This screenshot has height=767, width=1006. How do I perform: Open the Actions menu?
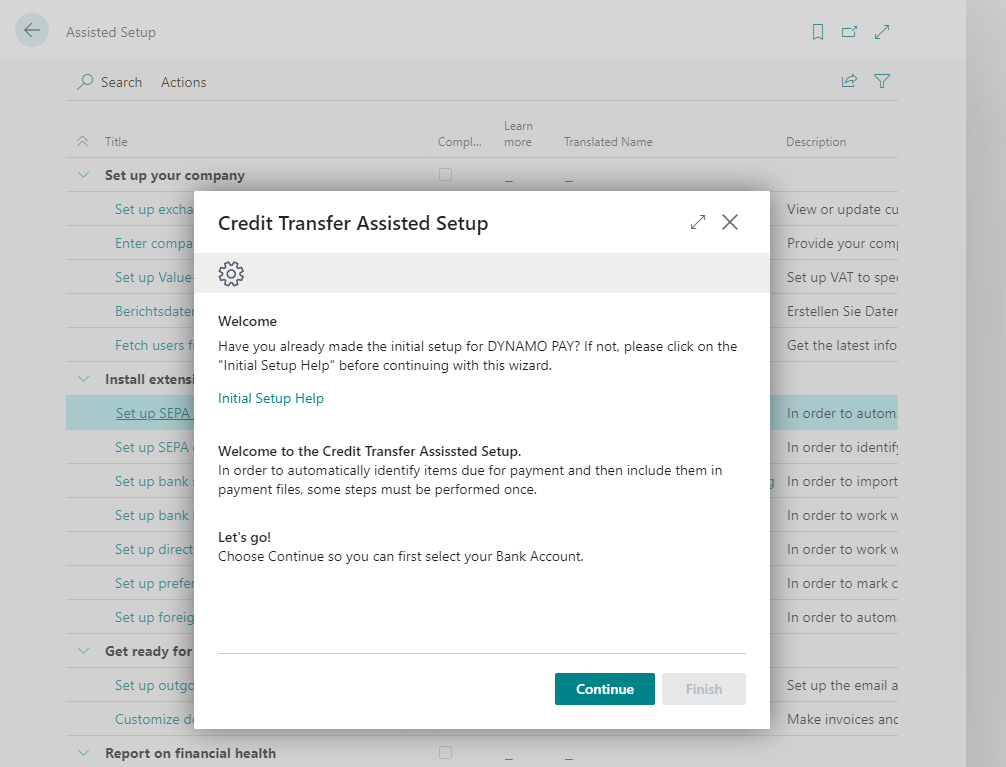click(183, 82)
